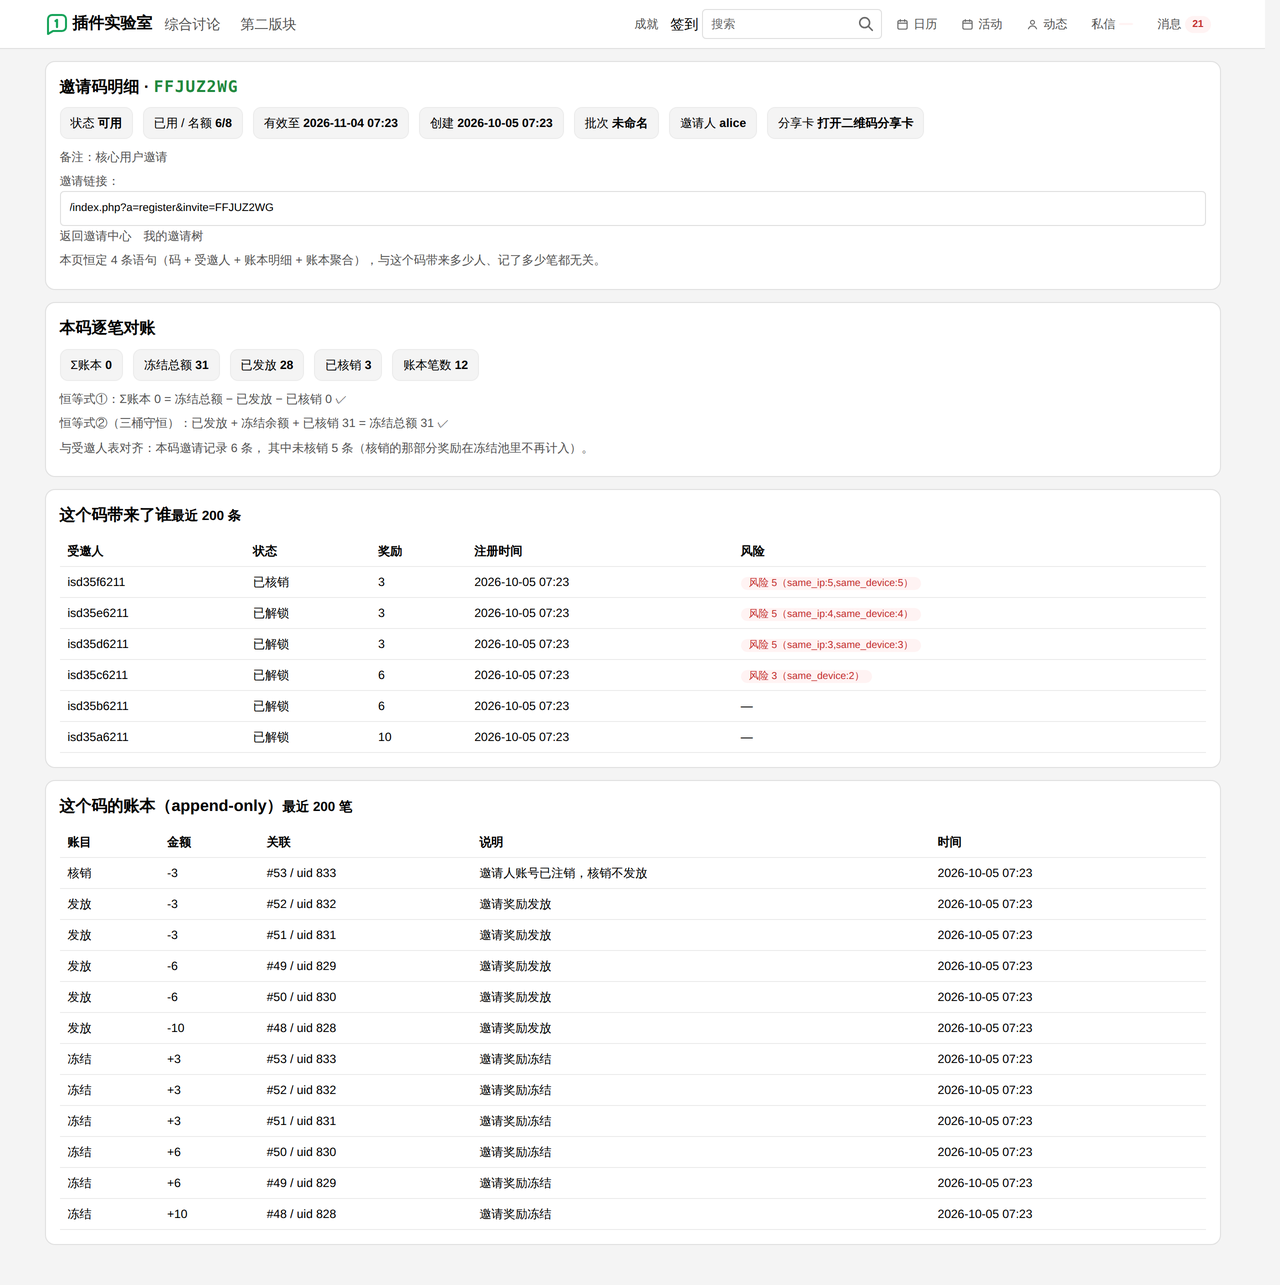Click ledger amount +10
This screenshot has width=1280, height=1285.
pyautogui.click(x=177, y=1214)
